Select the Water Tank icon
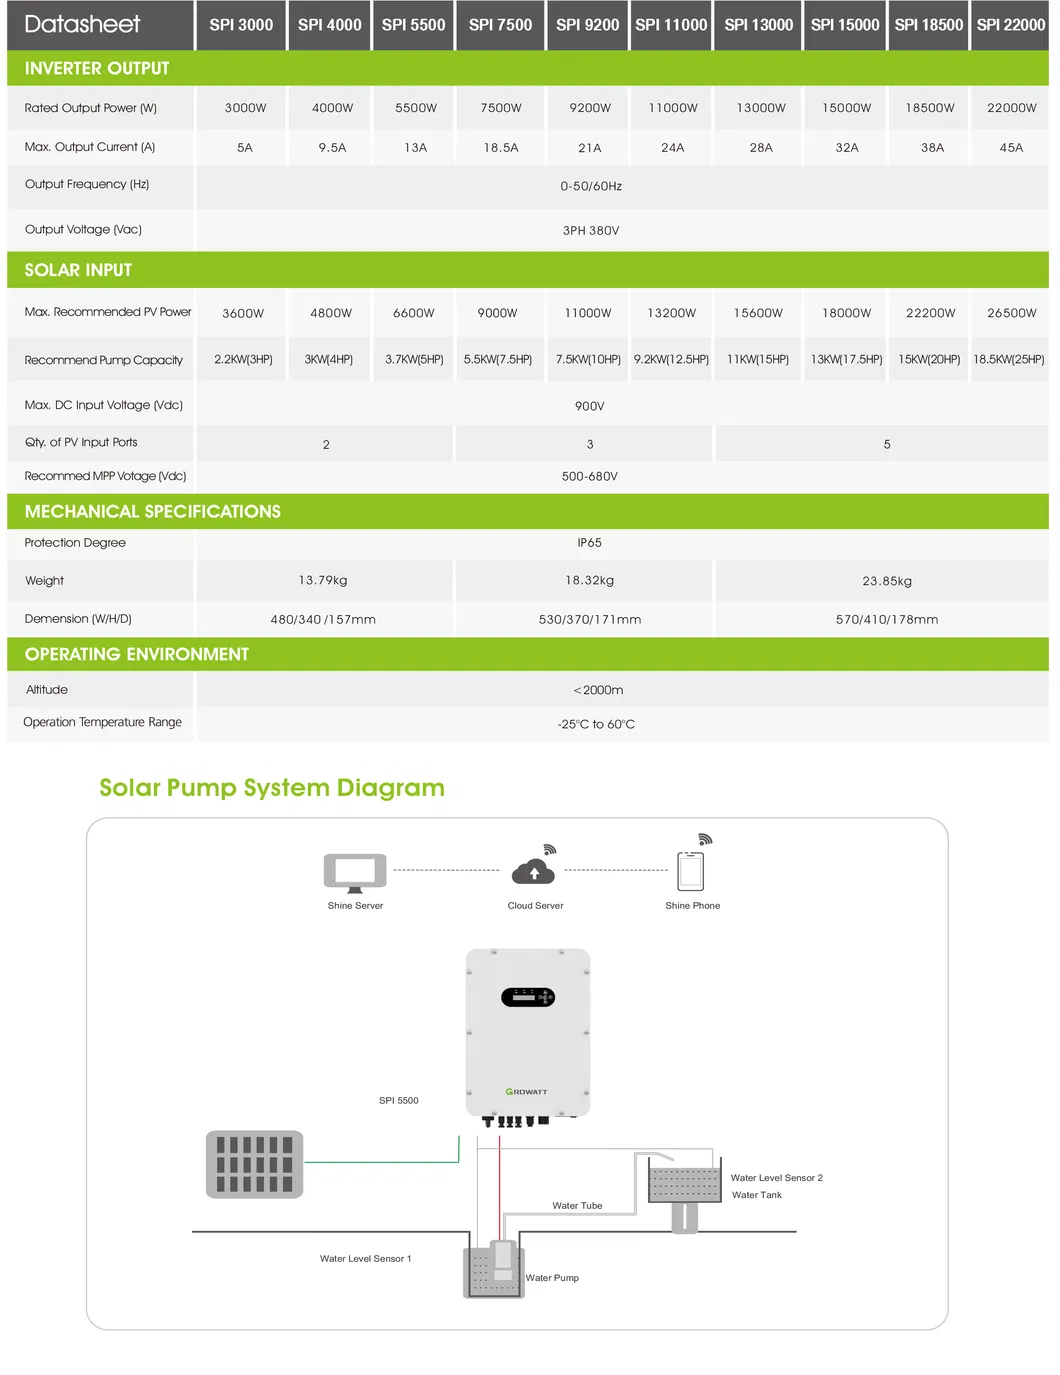Image resolution: width=1060 pixels, height=1375 pixels. coord(685,1183)
